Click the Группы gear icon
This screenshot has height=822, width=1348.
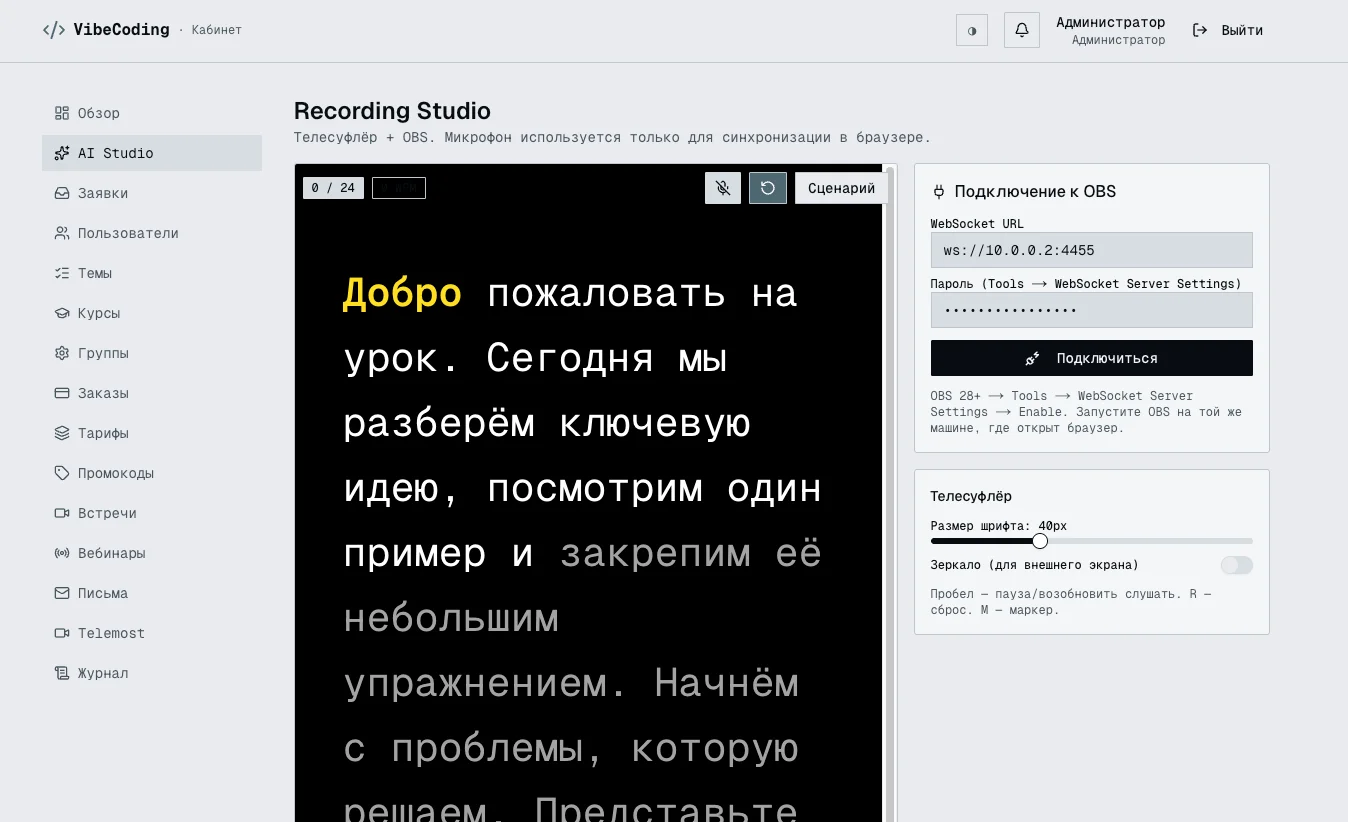62,353
